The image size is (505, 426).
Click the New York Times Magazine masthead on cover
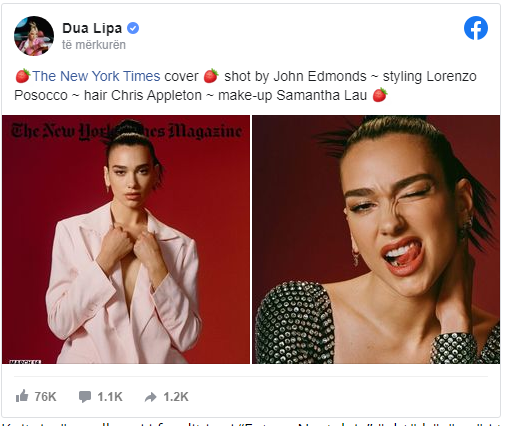tap(126, 131)
